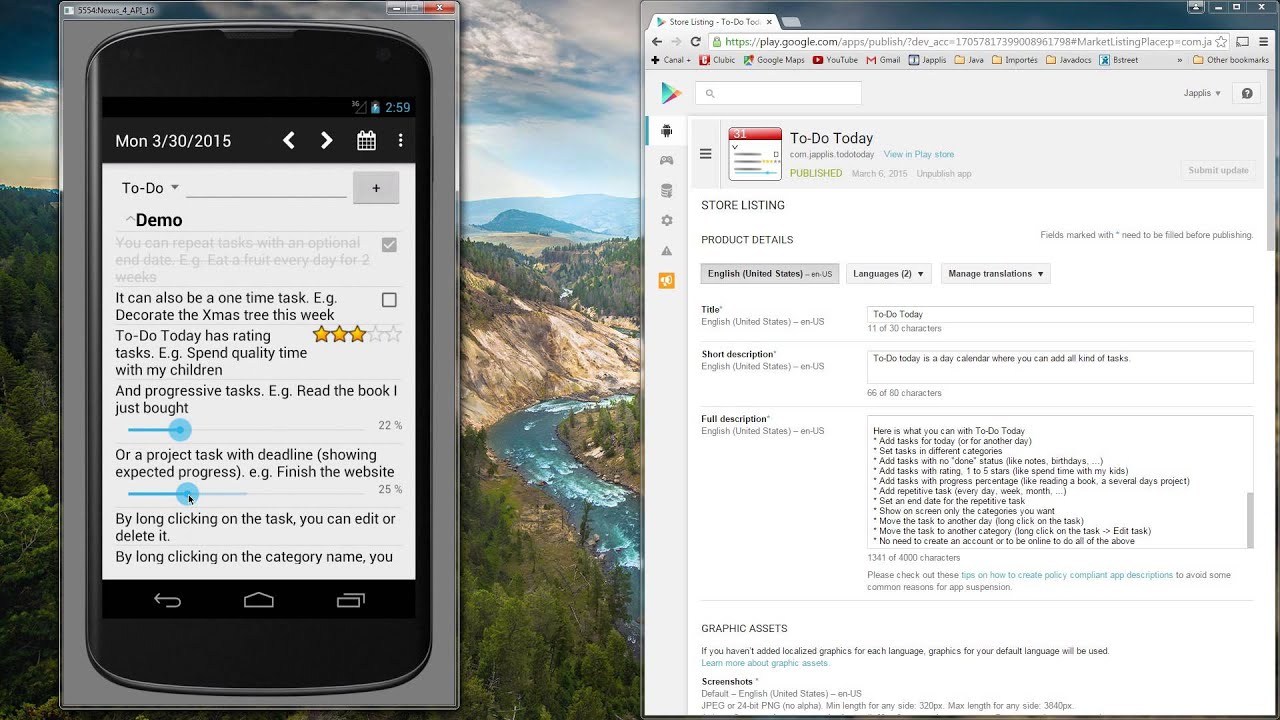Click Chrome back arrow
The width and height of the screenshot is (1280, 720).
pos(657,42)
